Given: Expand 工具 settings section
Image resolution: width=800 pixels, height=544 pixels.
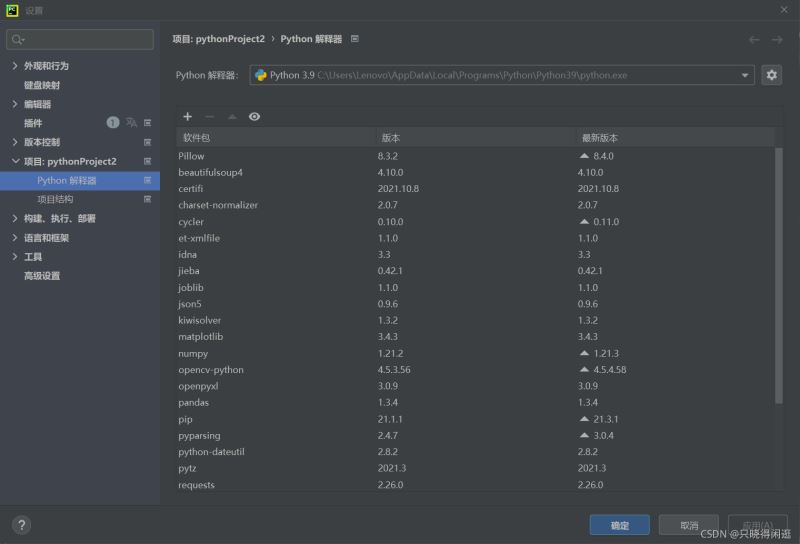Looking at the screenshot, I should point(15,257).
